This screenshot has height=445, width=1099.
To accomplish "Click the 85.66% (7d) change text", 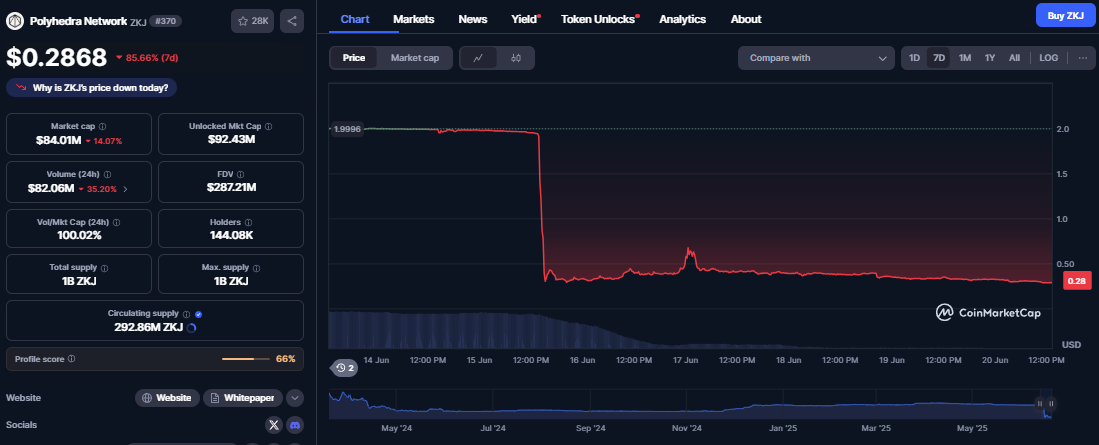I will (x=147, y=57).
